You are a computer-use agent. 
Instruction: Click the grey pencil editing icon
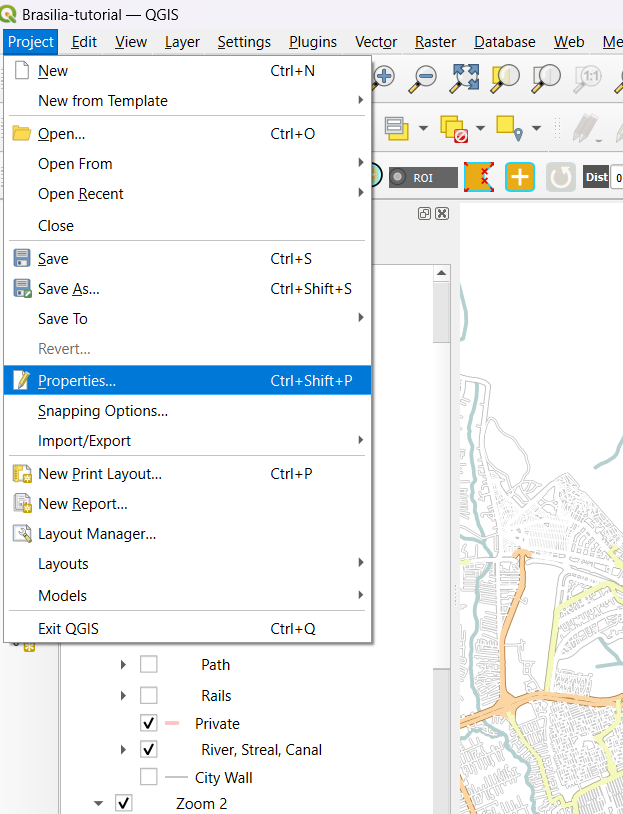pyautogui.click(x=587, y=128)
